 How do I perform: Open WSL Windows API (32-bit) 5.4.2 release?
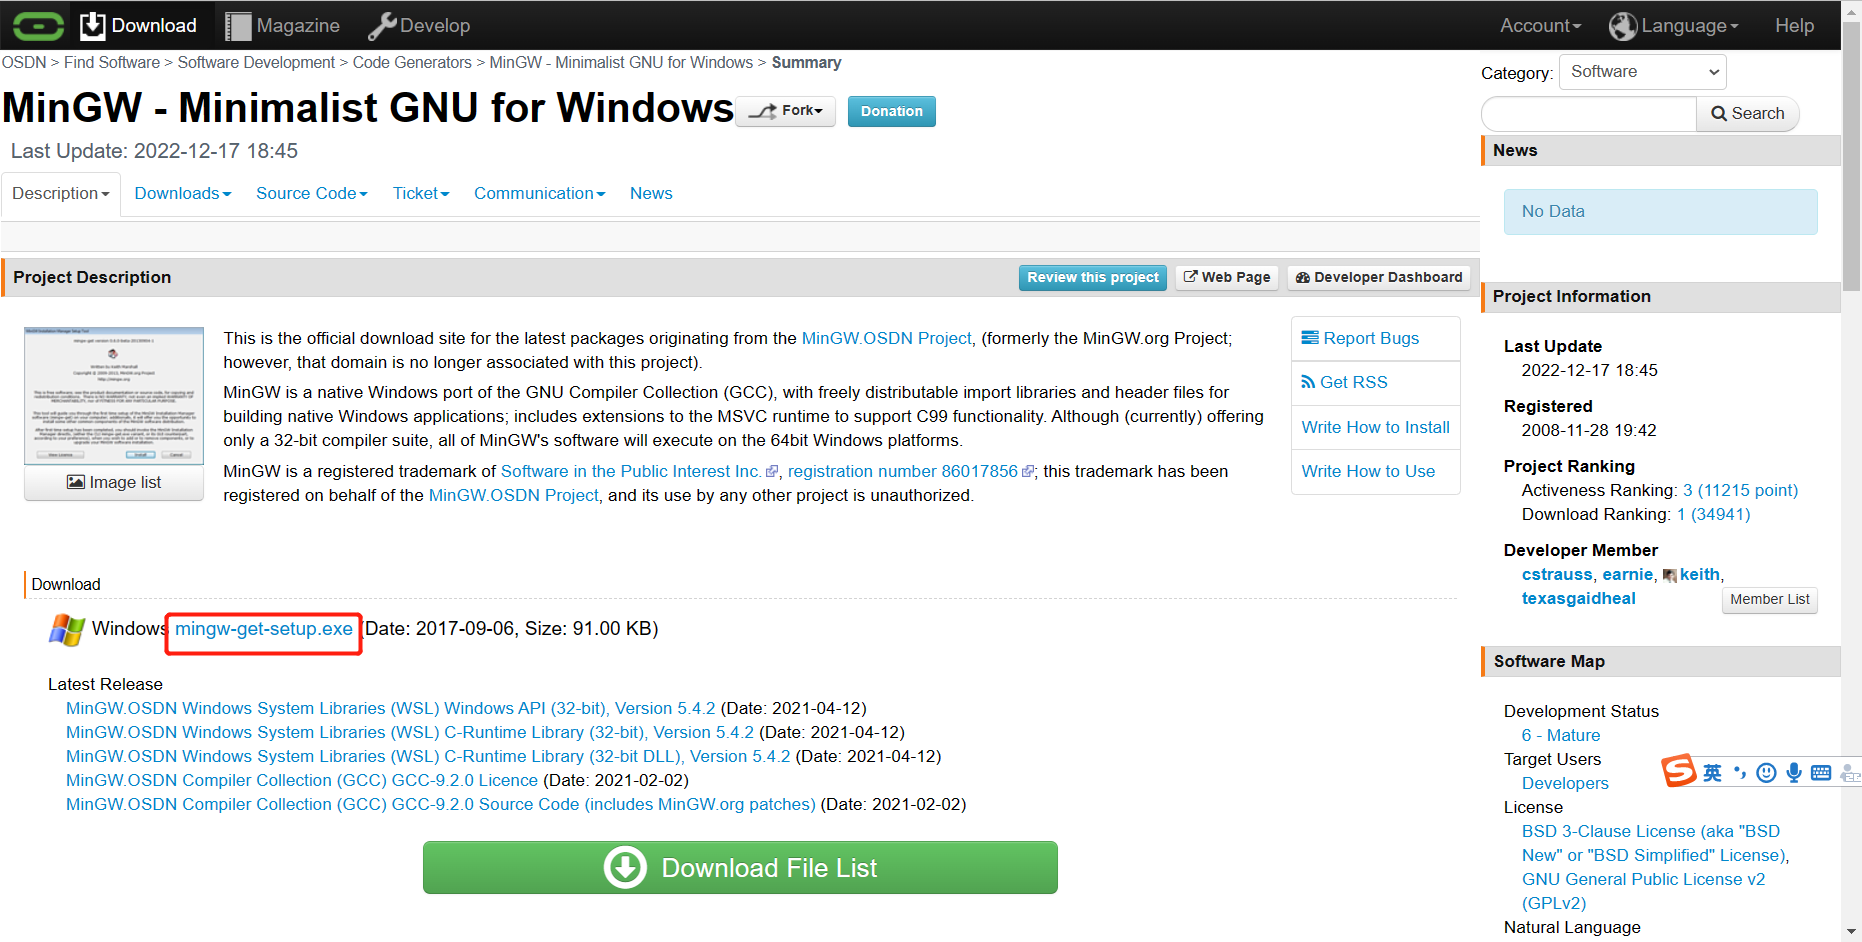click(x=391, y=708)
